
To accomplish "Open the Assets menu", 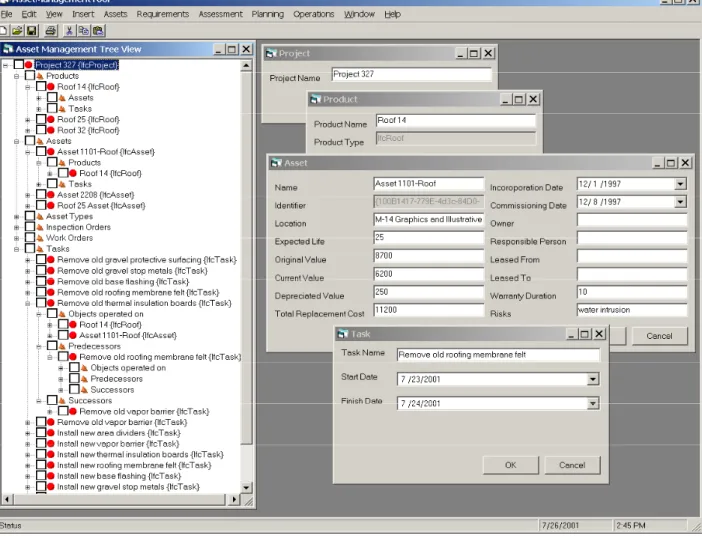I will point(116,14).
